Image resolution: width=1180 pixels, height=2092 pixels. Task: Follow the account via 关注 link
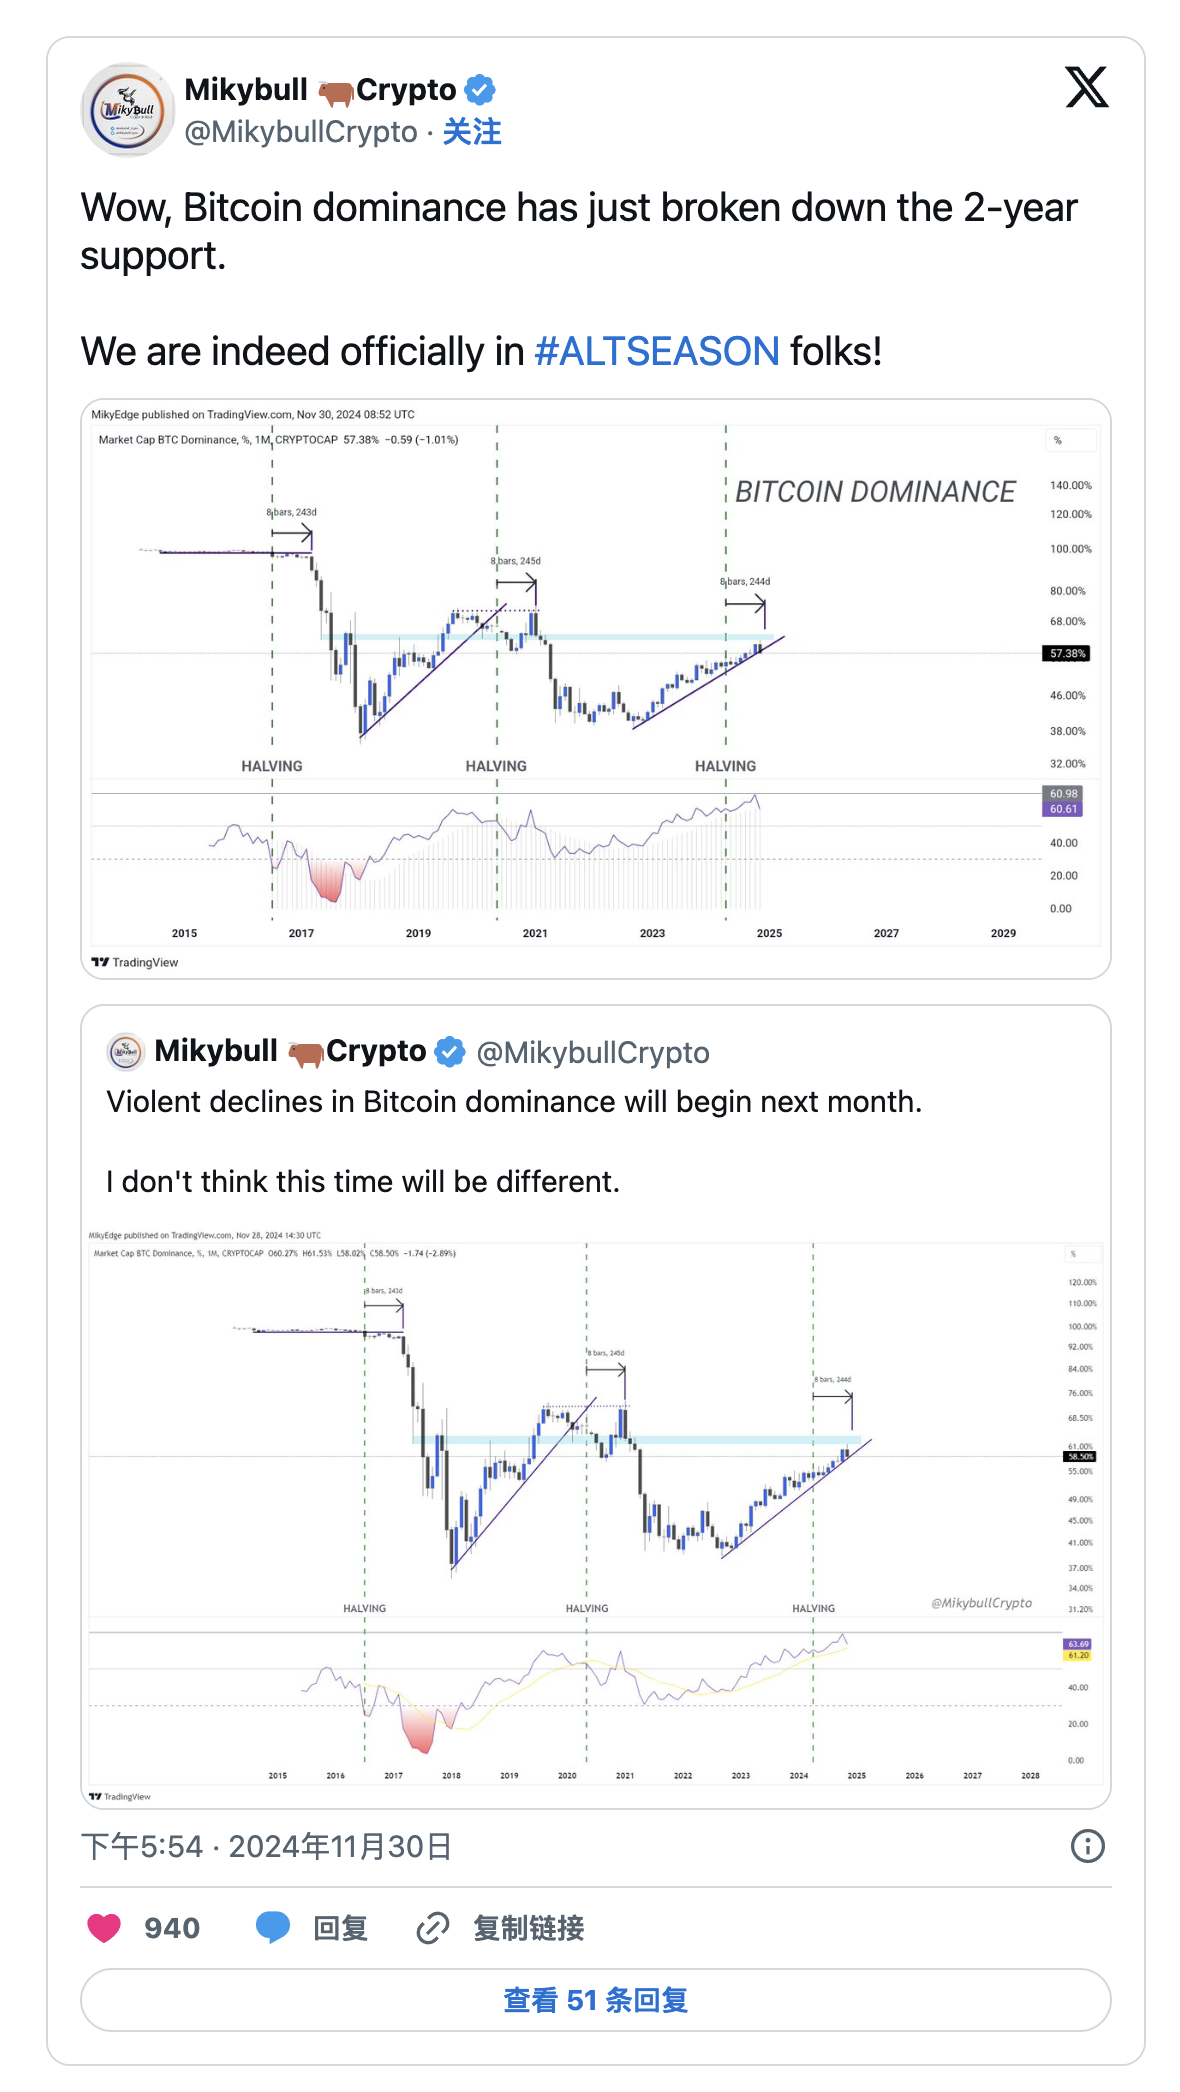[472, 132]
